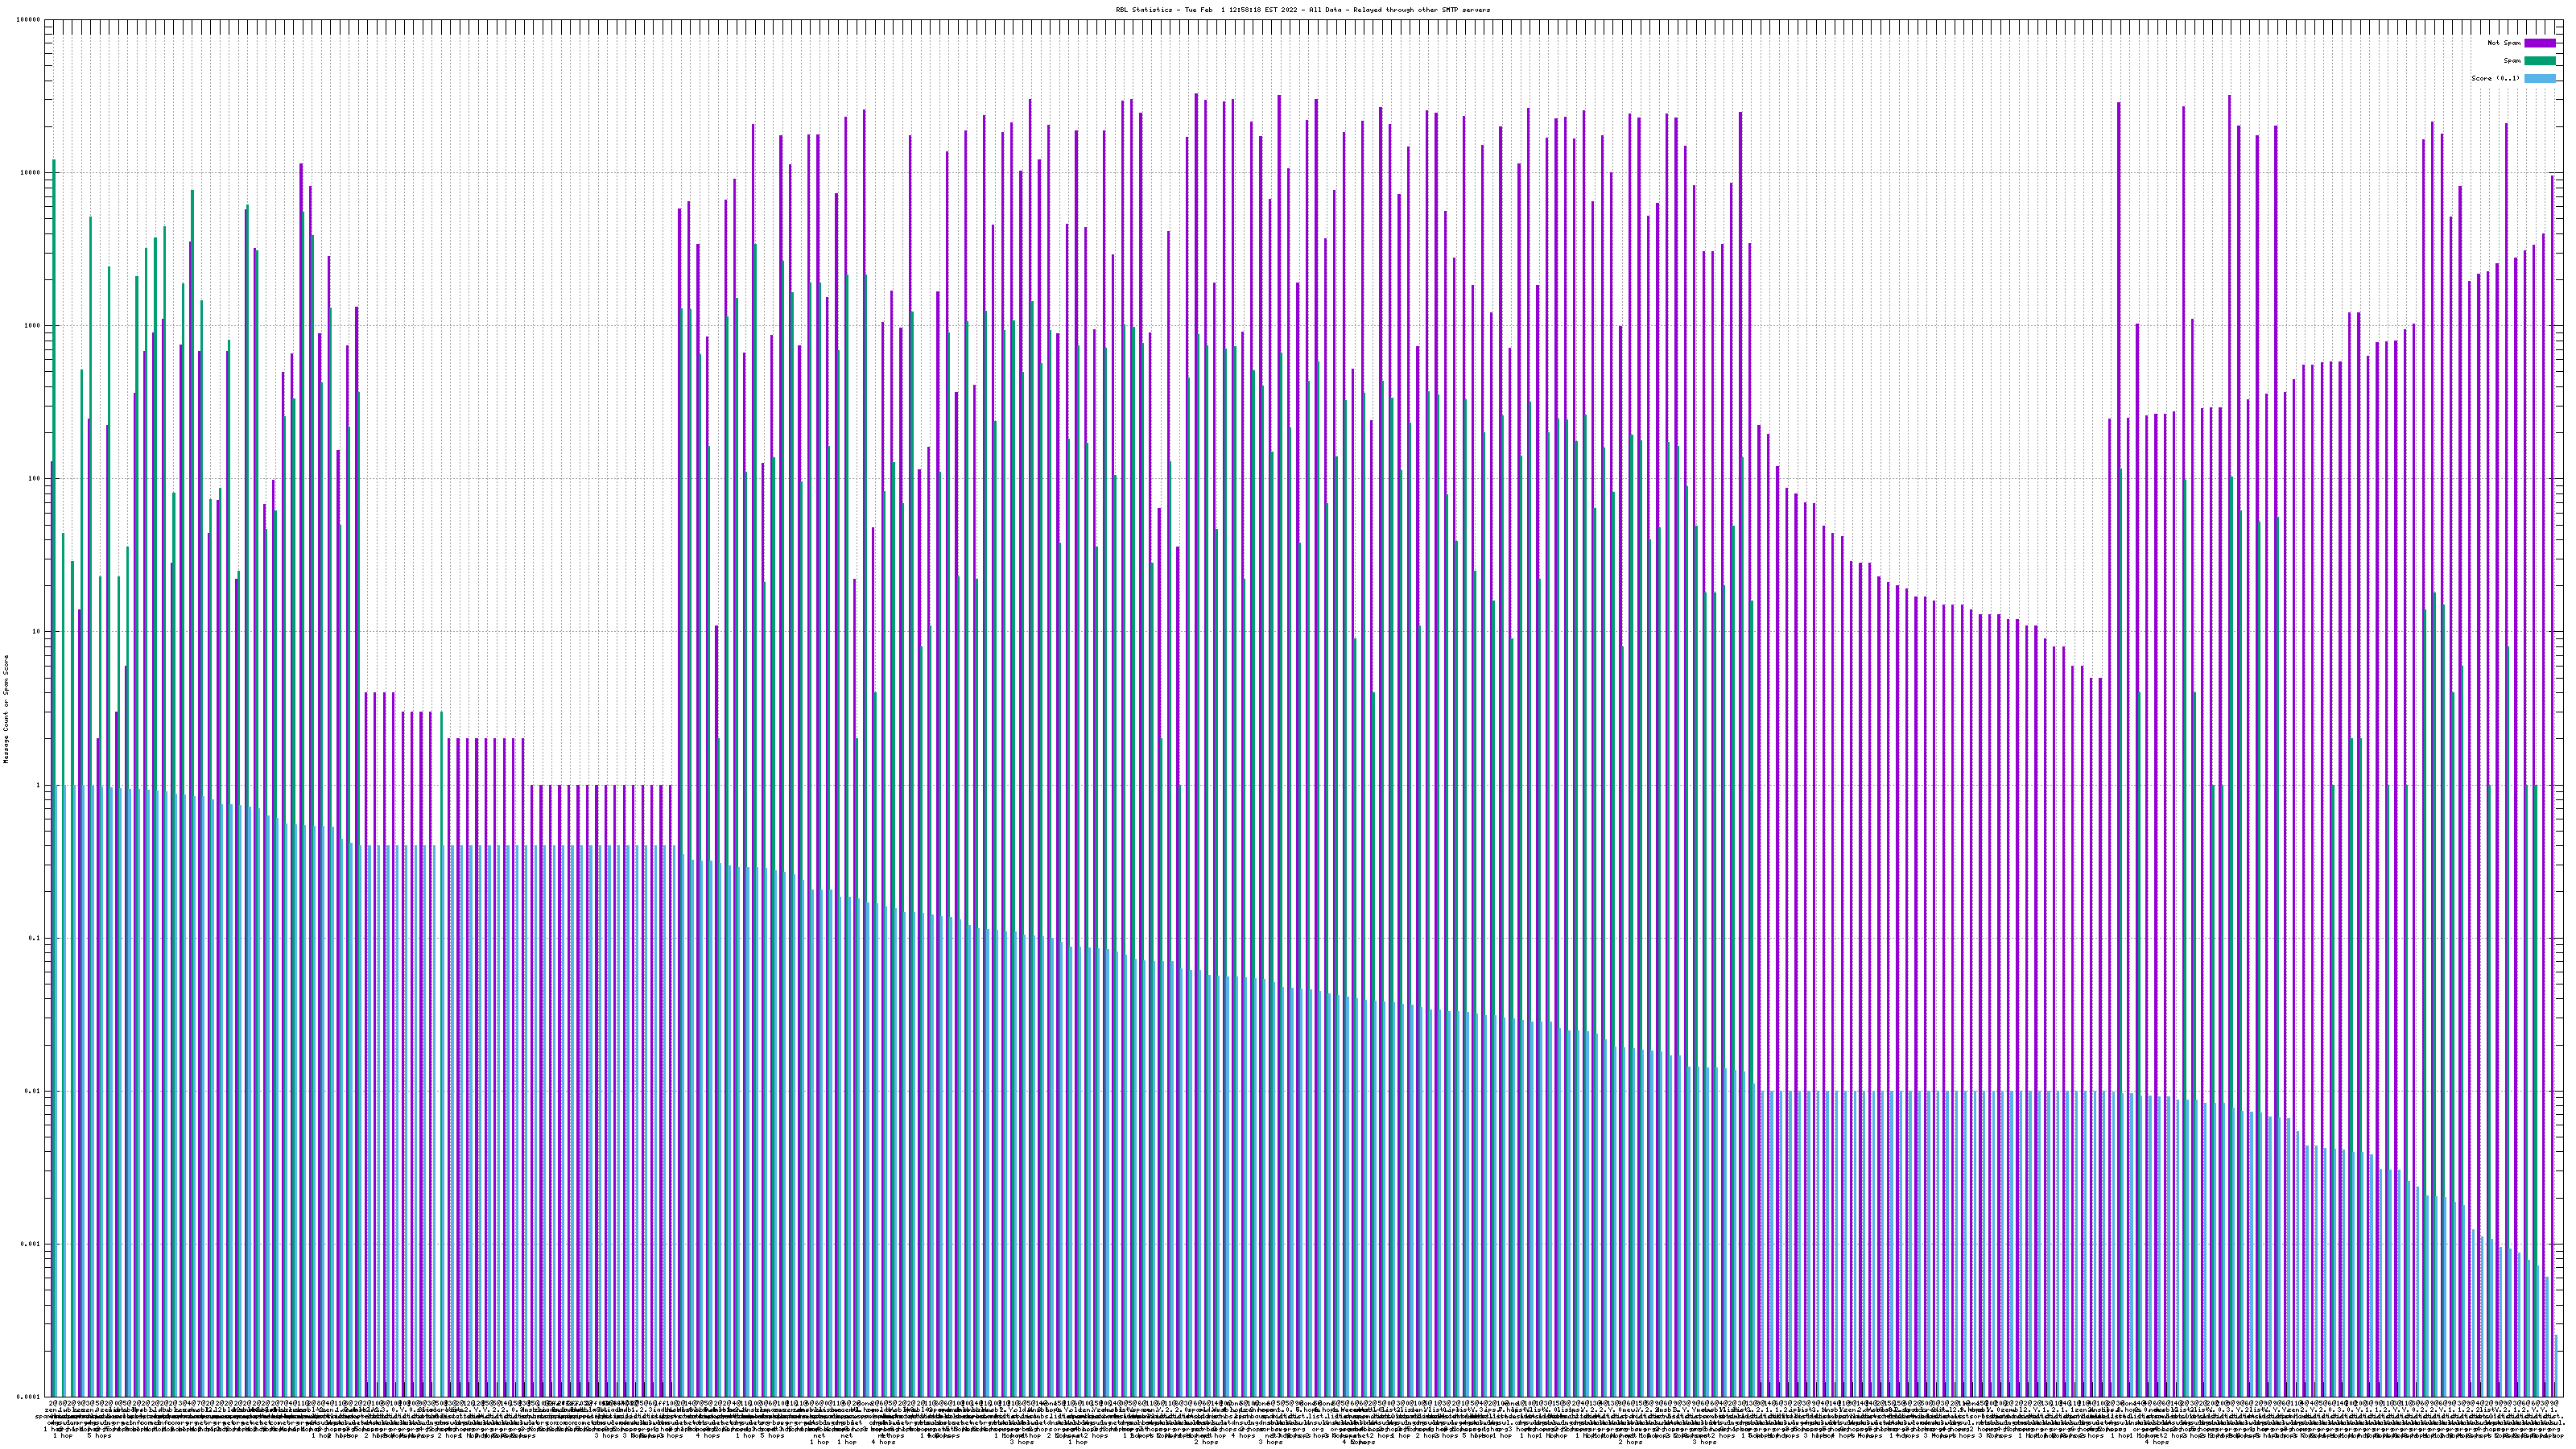Click the 0.0001 y-axis tick label
Image resolution: width=2576 pixels, height=1449 pixels.
click(x=29, y=1397)
